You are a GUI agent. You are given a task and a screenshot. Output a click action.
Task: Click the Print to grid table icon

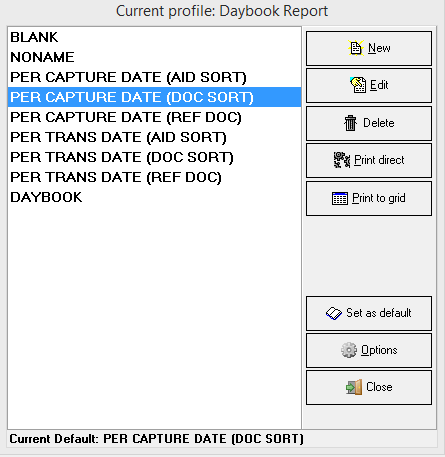click(340, 198)
